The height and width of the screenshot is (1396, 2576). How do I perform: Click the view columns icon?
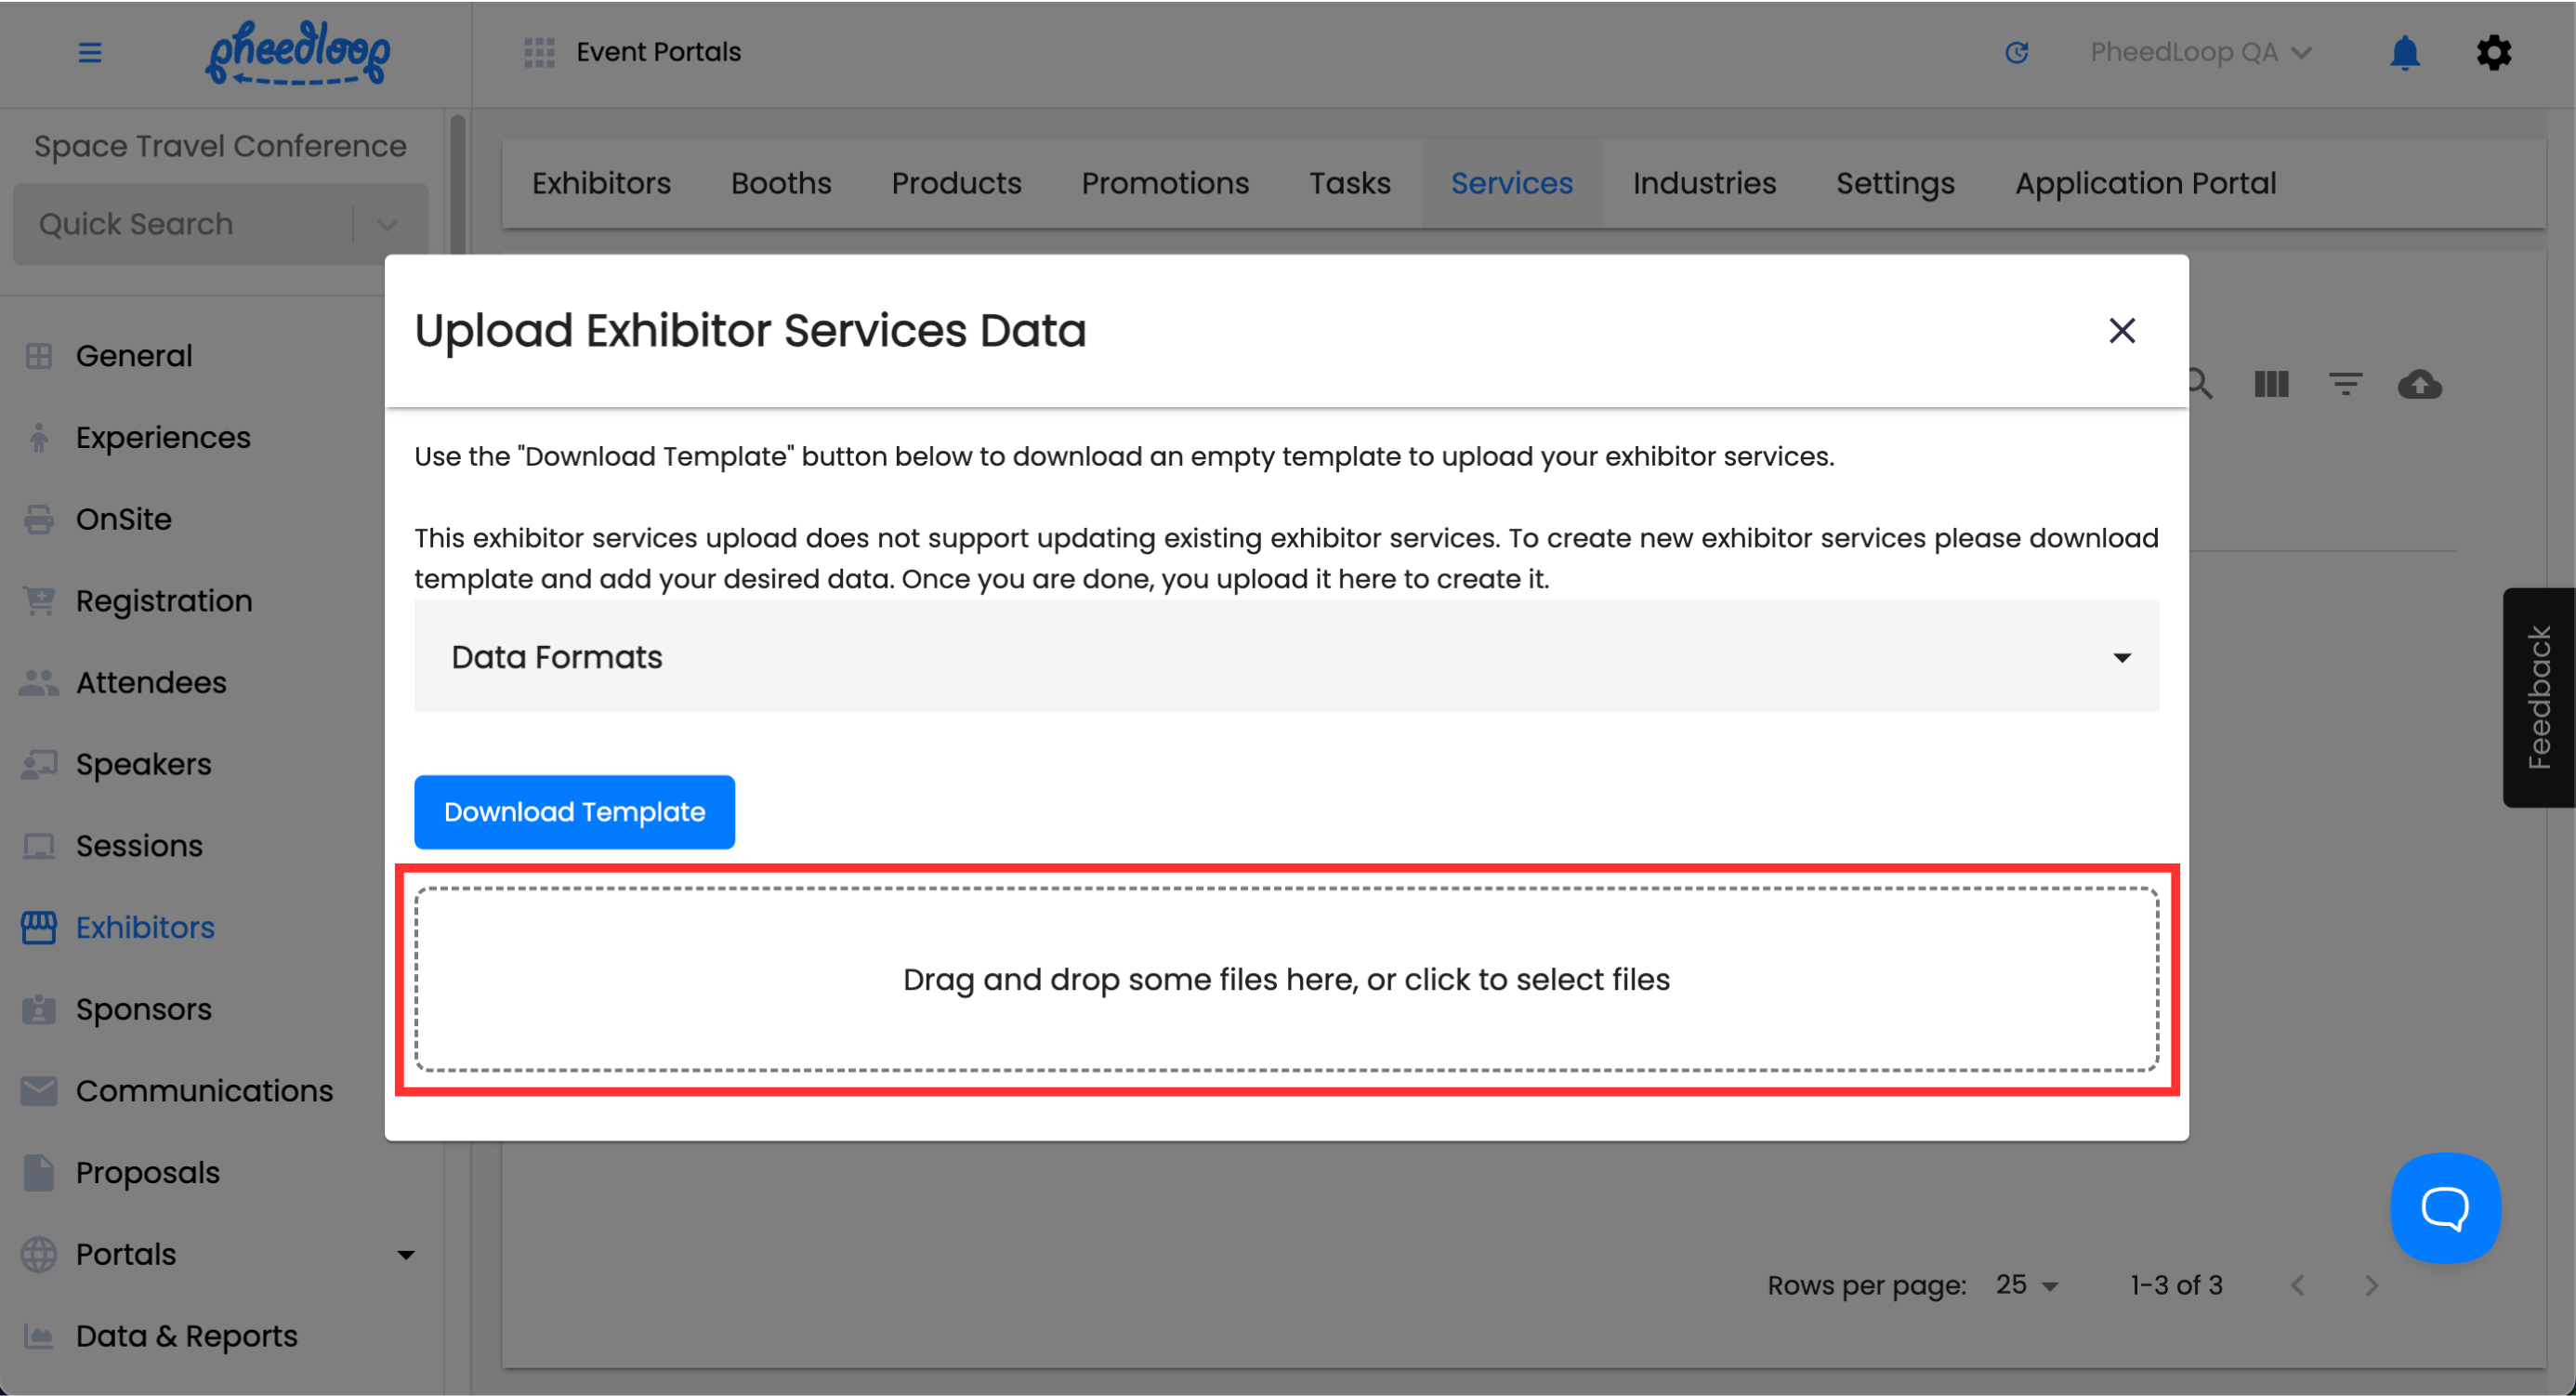click(2271, 384)
